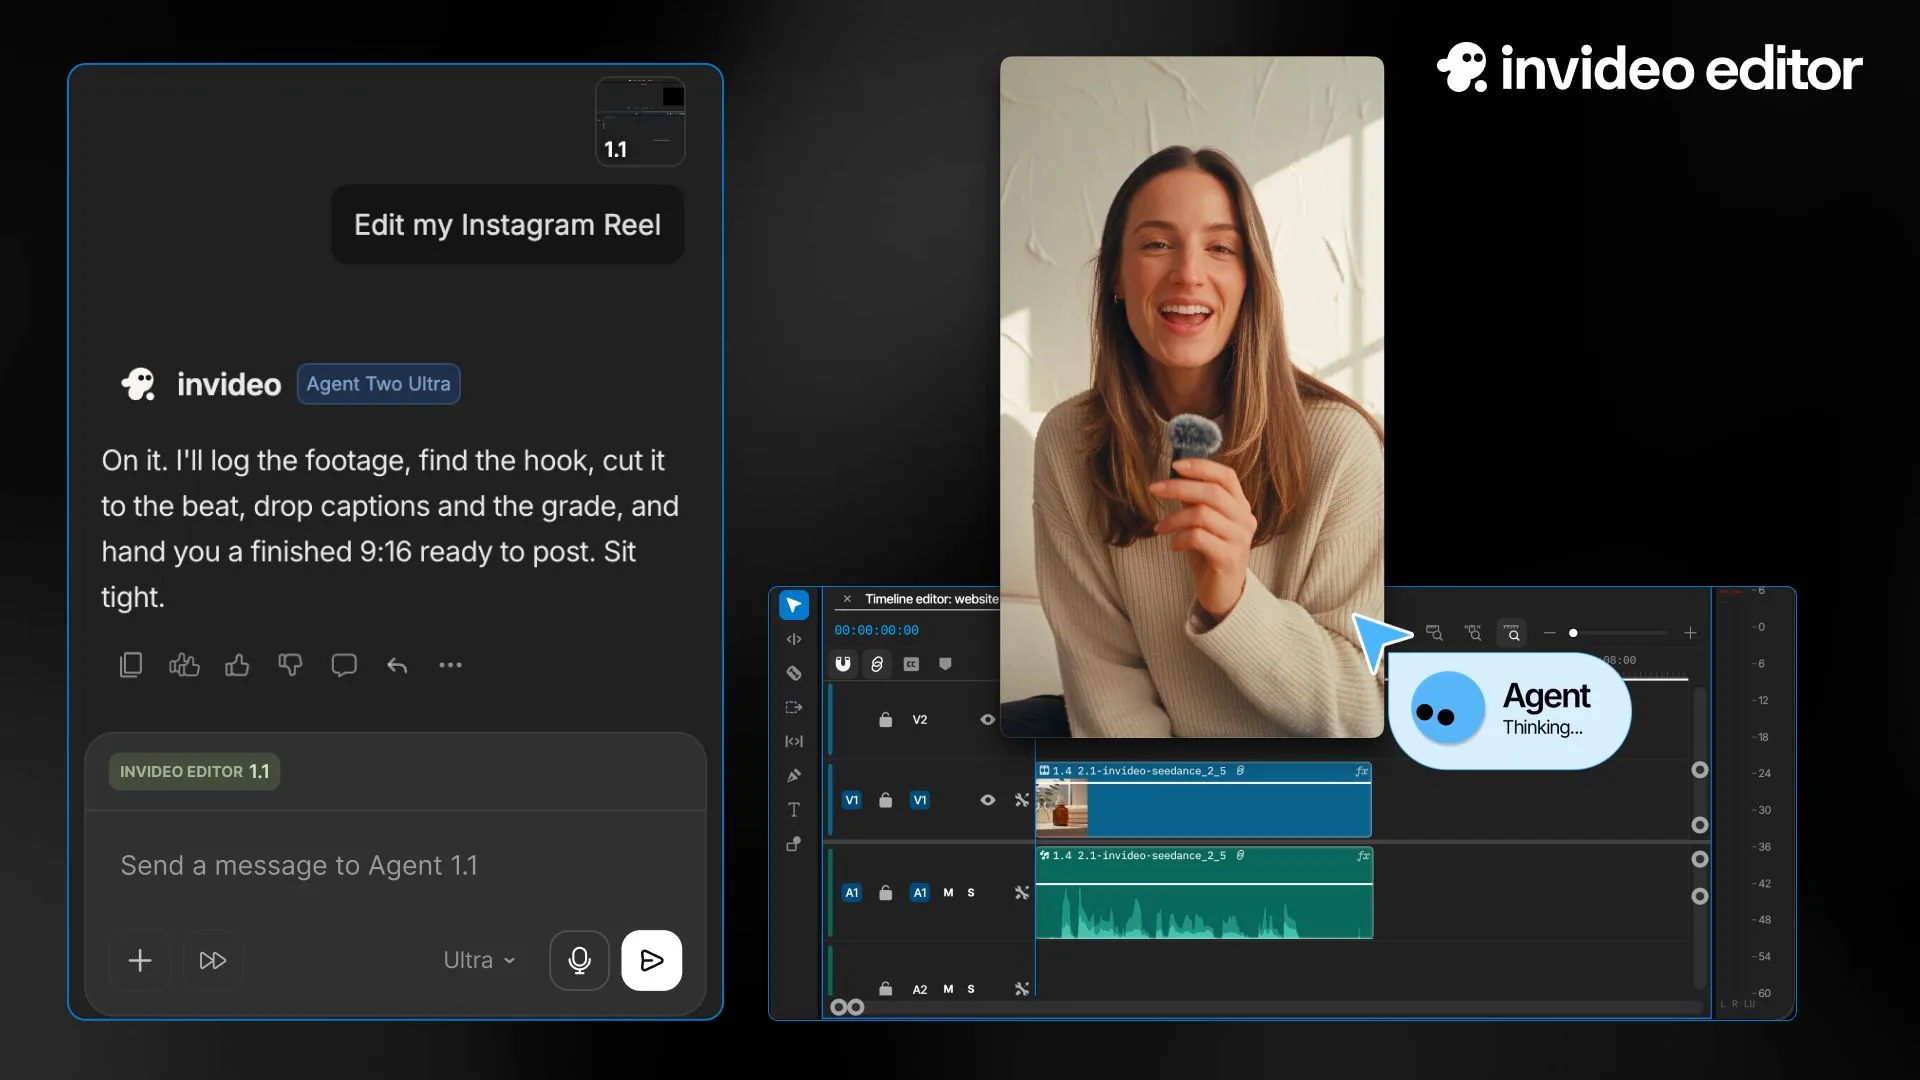Mute audio track A1
The width and height of the screenshot is (1920, 1080).
click(948, 892)
